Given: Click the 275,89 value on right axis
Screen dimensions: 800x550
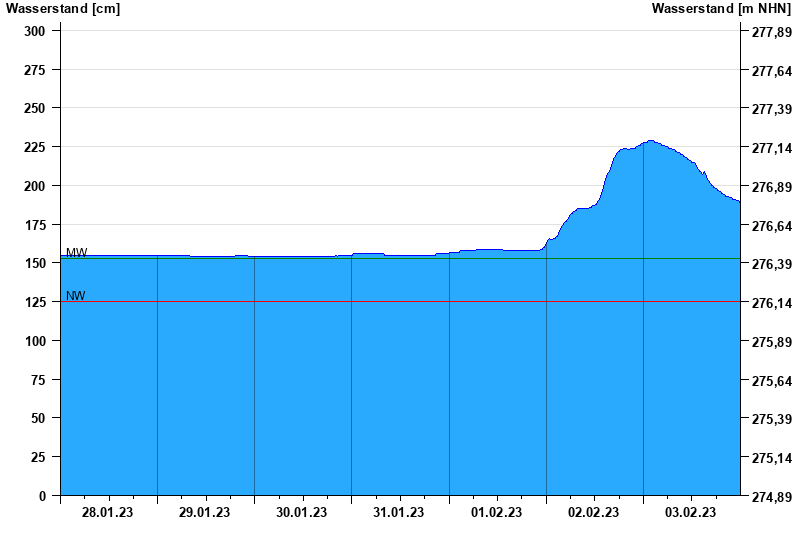Looking at the screenshot, I should [x=772, y=342].
